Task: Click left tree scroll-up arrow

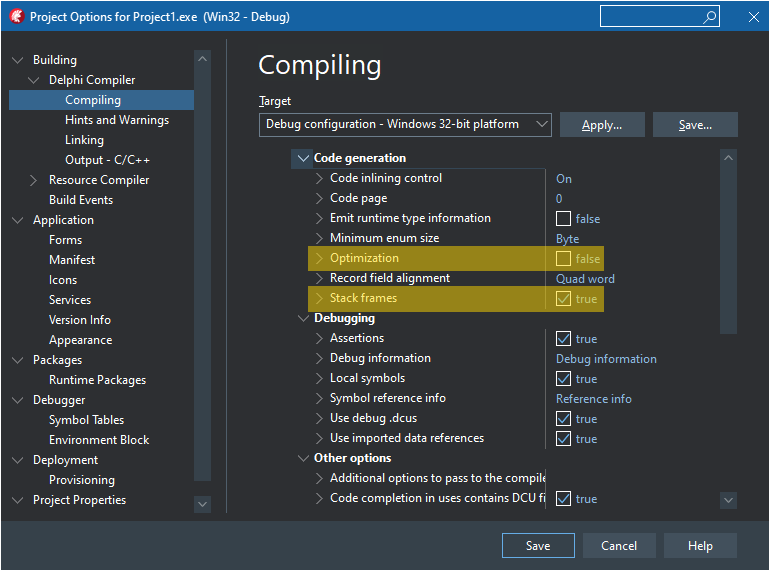Action: tap(203, 59)
